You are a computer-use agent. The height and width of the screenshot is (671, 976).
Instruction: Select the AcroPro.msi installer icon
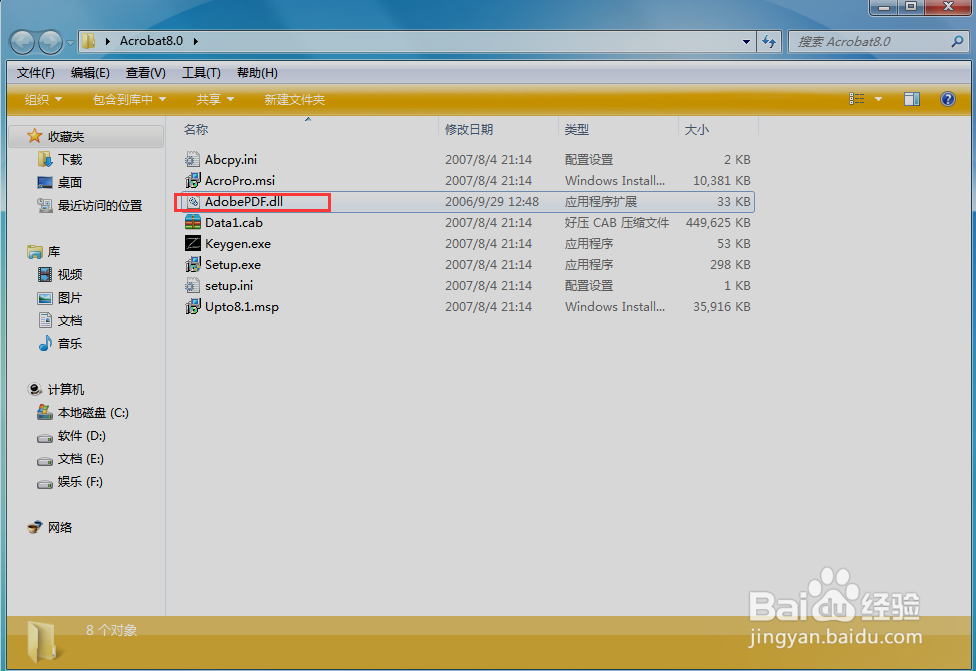pyautogui.click(x=192, y=181)
